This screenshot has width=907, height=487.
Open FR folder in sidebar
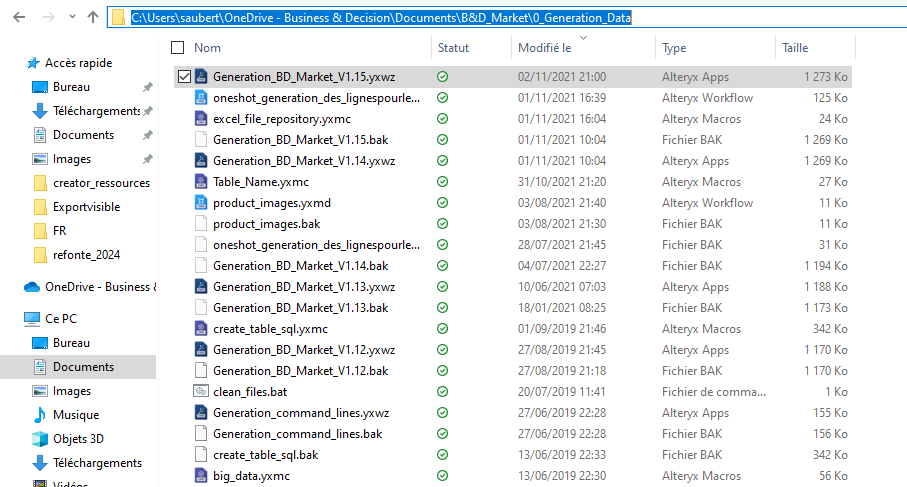[60, 231]
